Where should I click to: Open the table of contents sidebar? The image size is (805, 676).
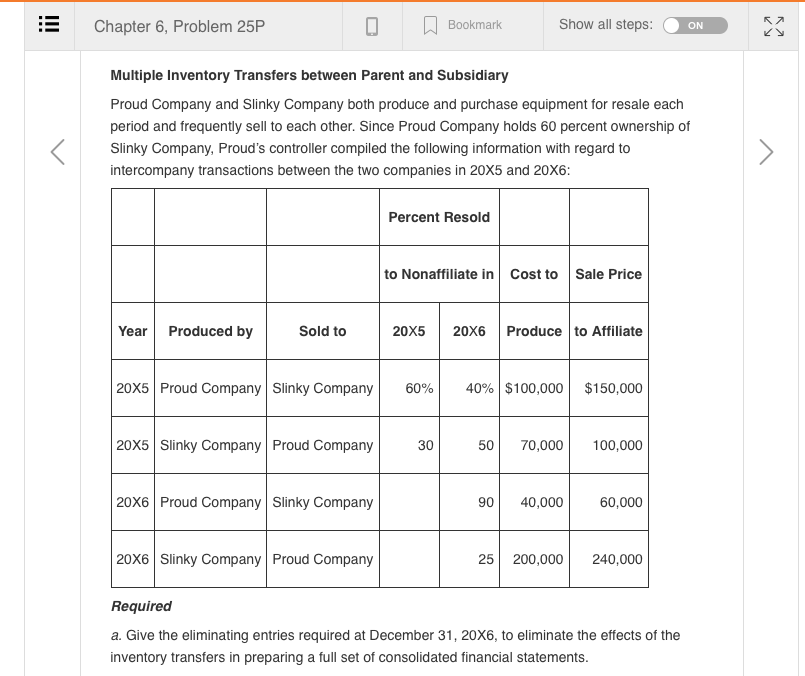click(x=47, y=26)
